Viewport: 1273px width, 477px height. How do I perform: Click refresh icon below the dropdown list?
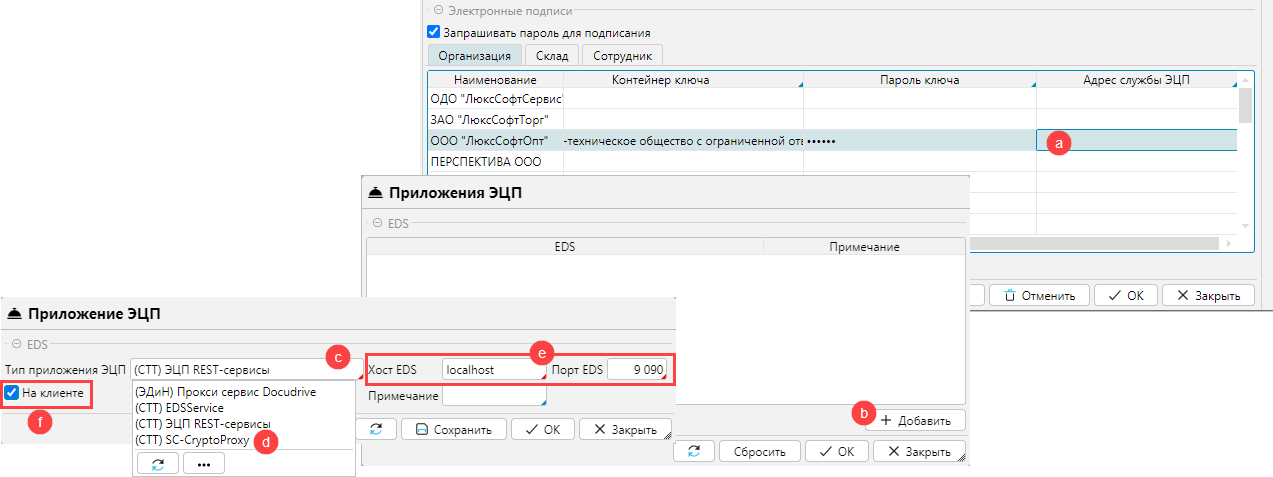click(157, 463)
